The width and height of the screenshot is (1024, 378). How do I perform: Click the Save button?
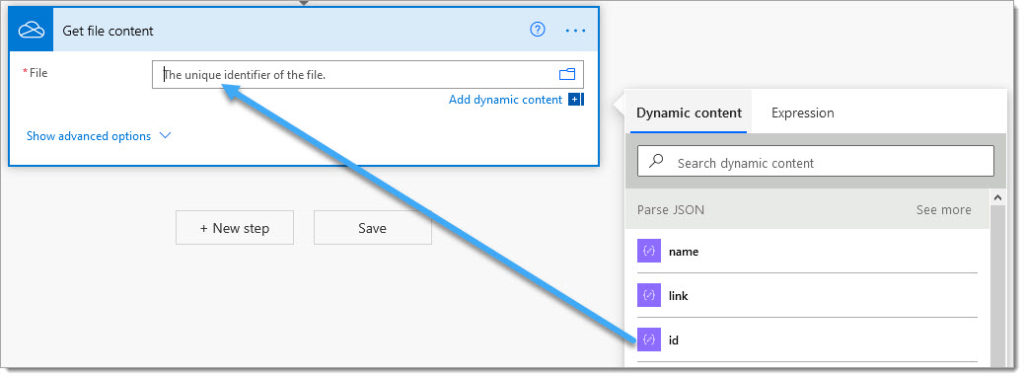click(x=372, y=228)
